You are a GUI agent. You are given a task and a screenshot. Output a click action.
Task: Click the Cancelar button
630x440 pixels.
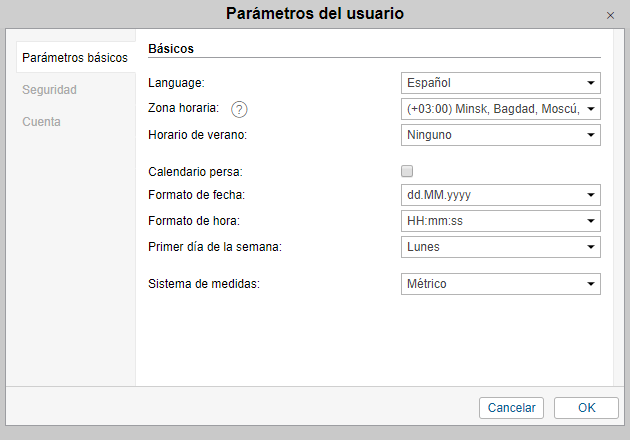click(x=511, y=408)
